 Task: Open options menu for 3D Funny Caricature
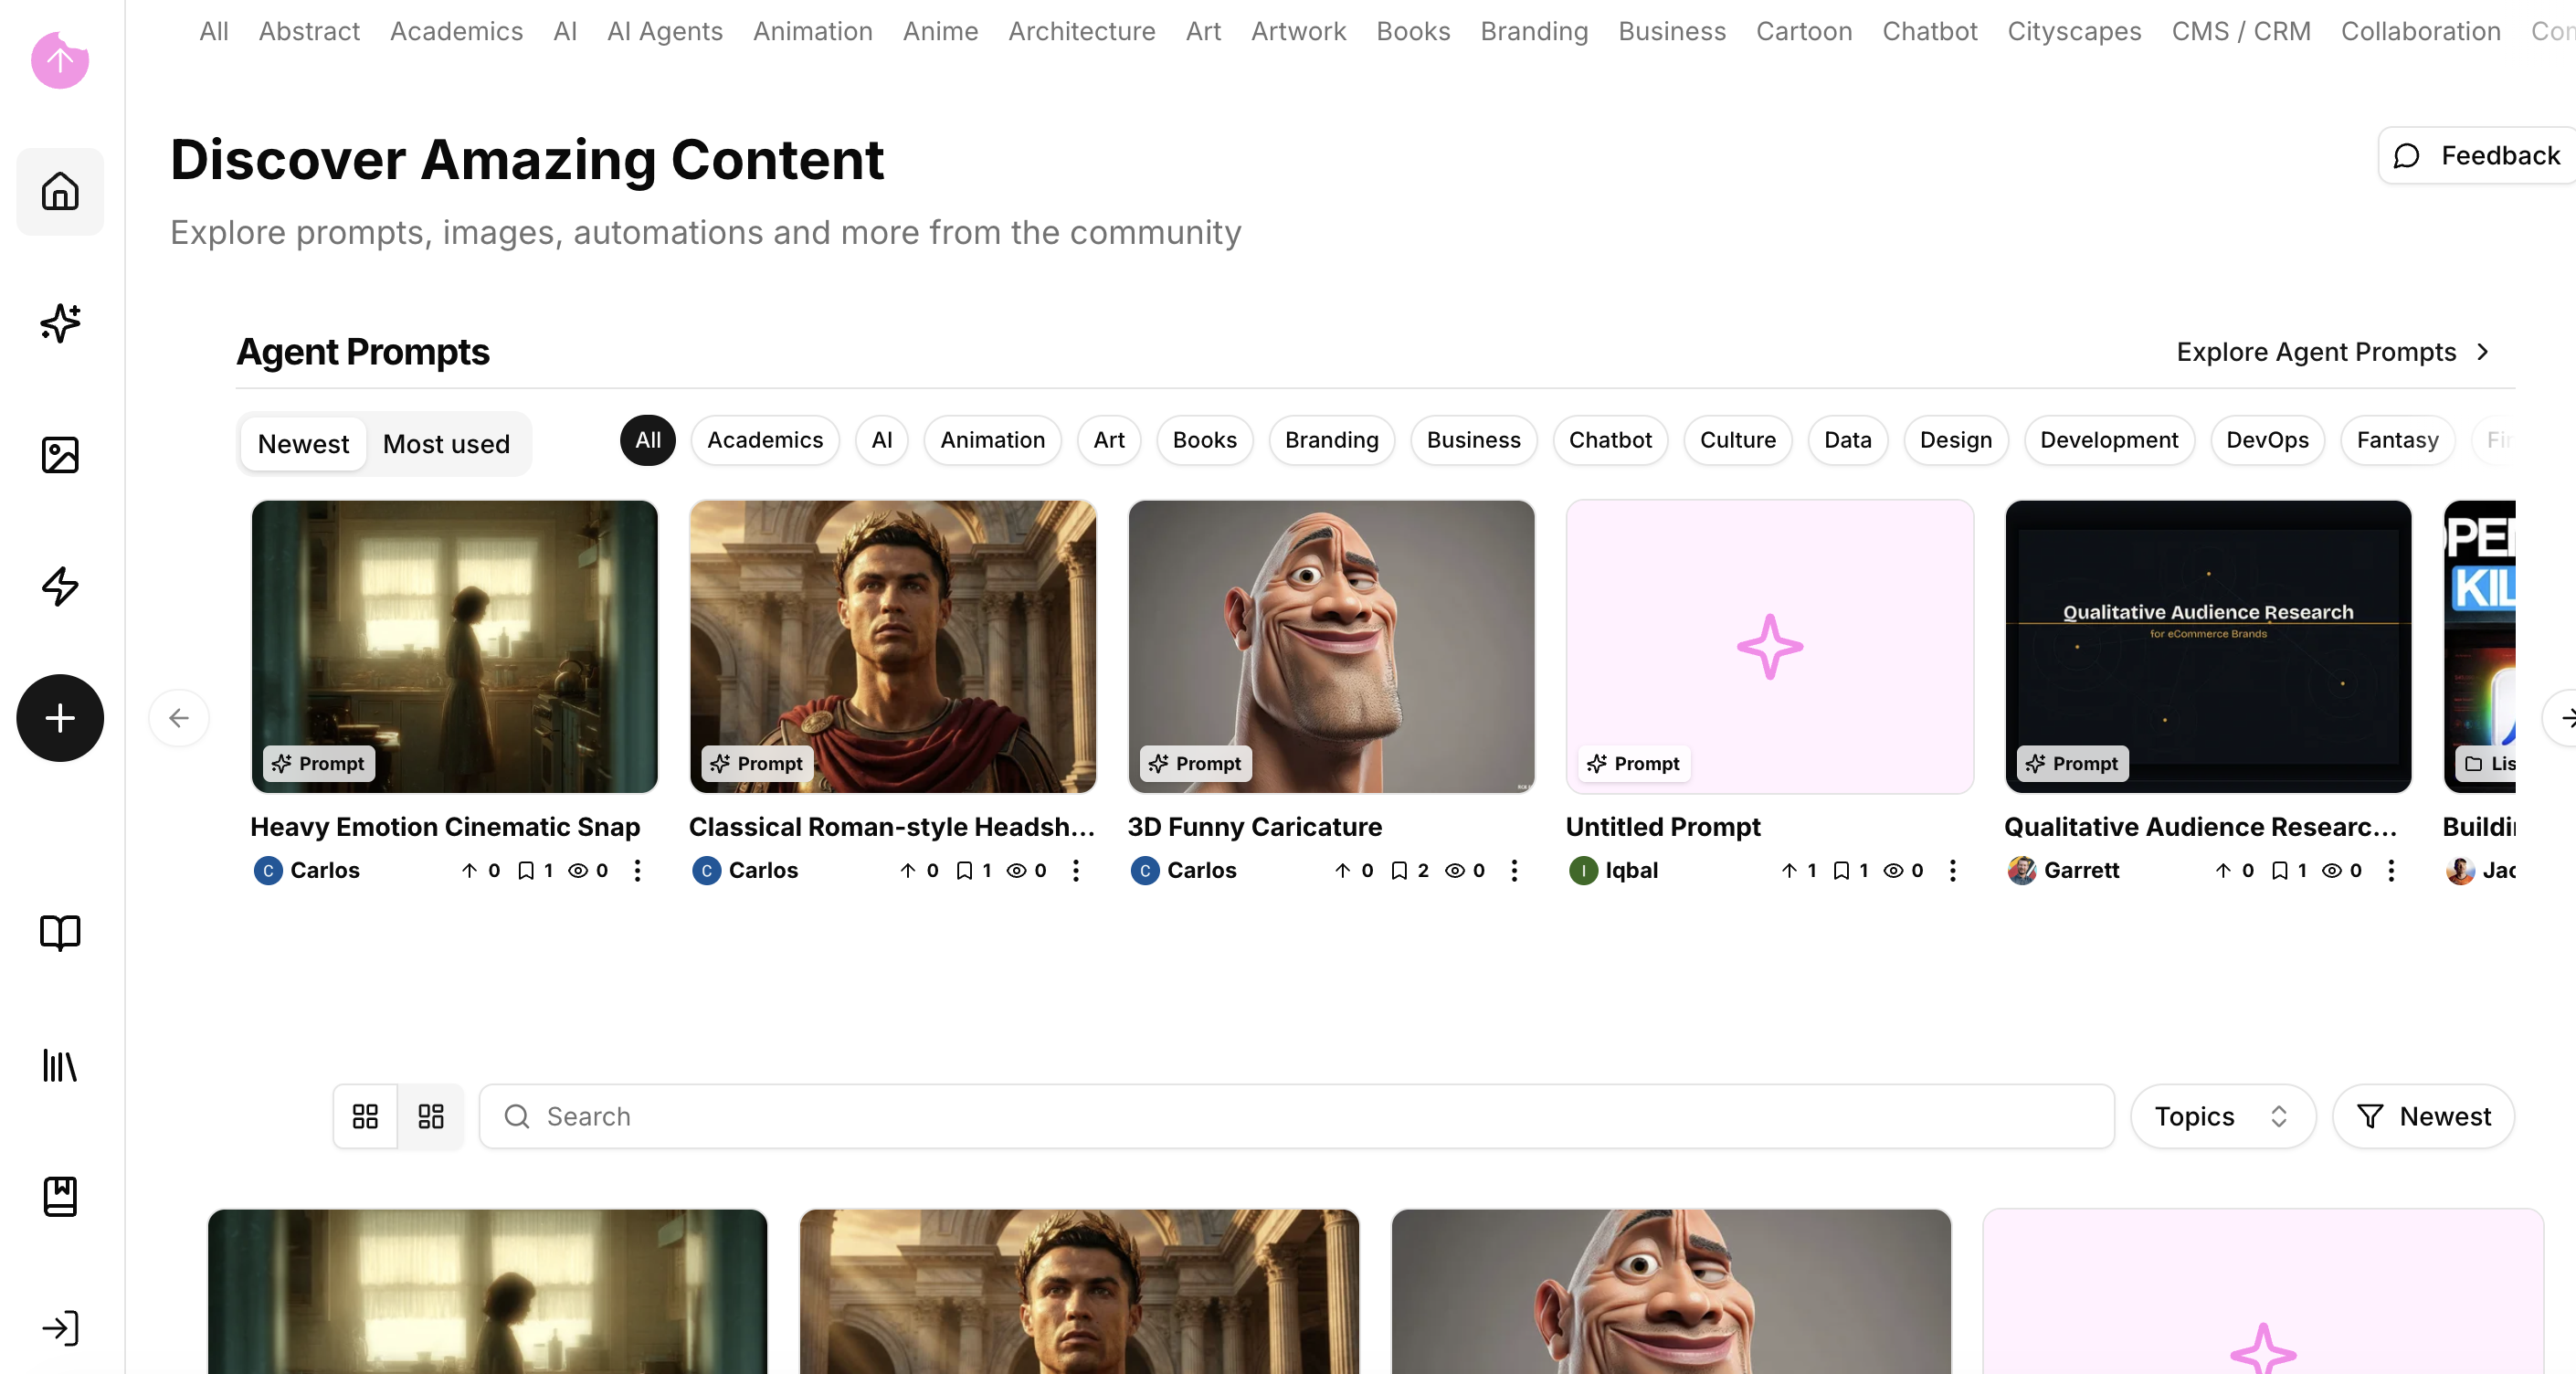1514,870
